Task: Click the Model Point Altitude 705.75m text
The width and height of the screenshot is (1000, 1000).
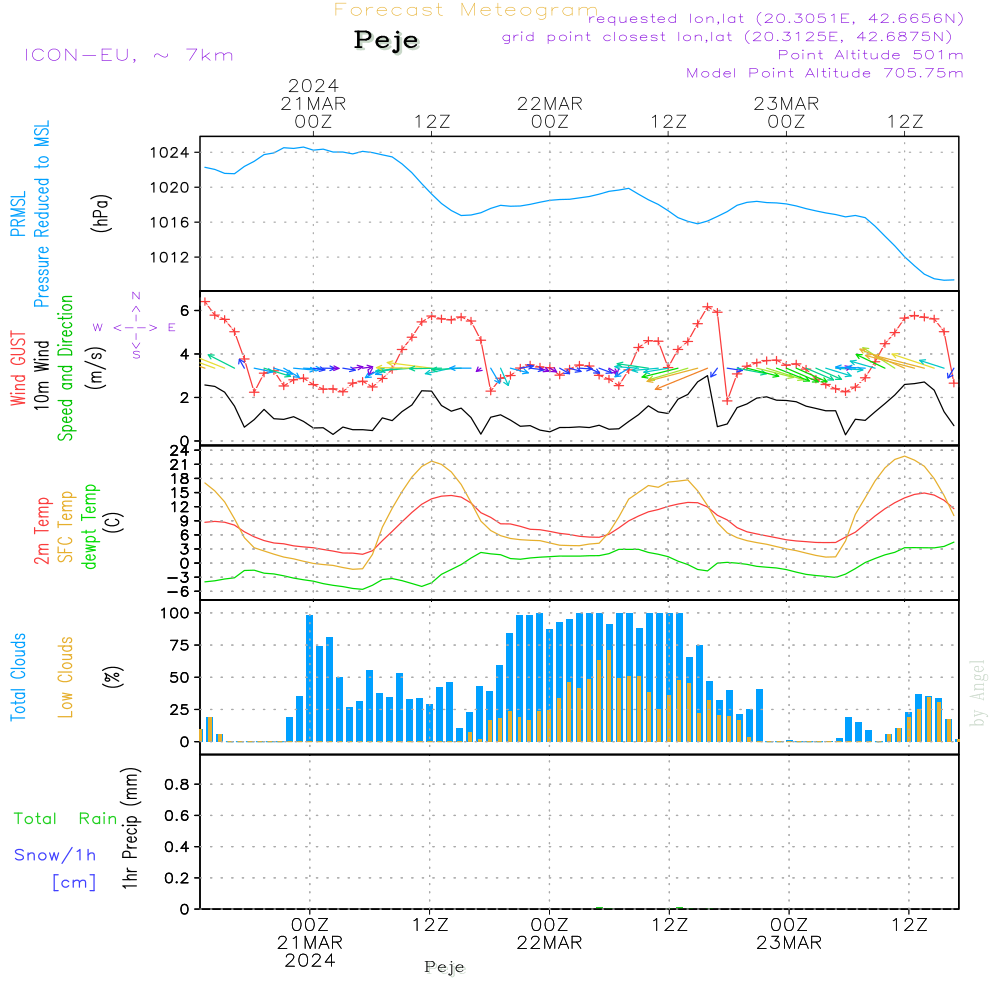Action: (825, 72)
